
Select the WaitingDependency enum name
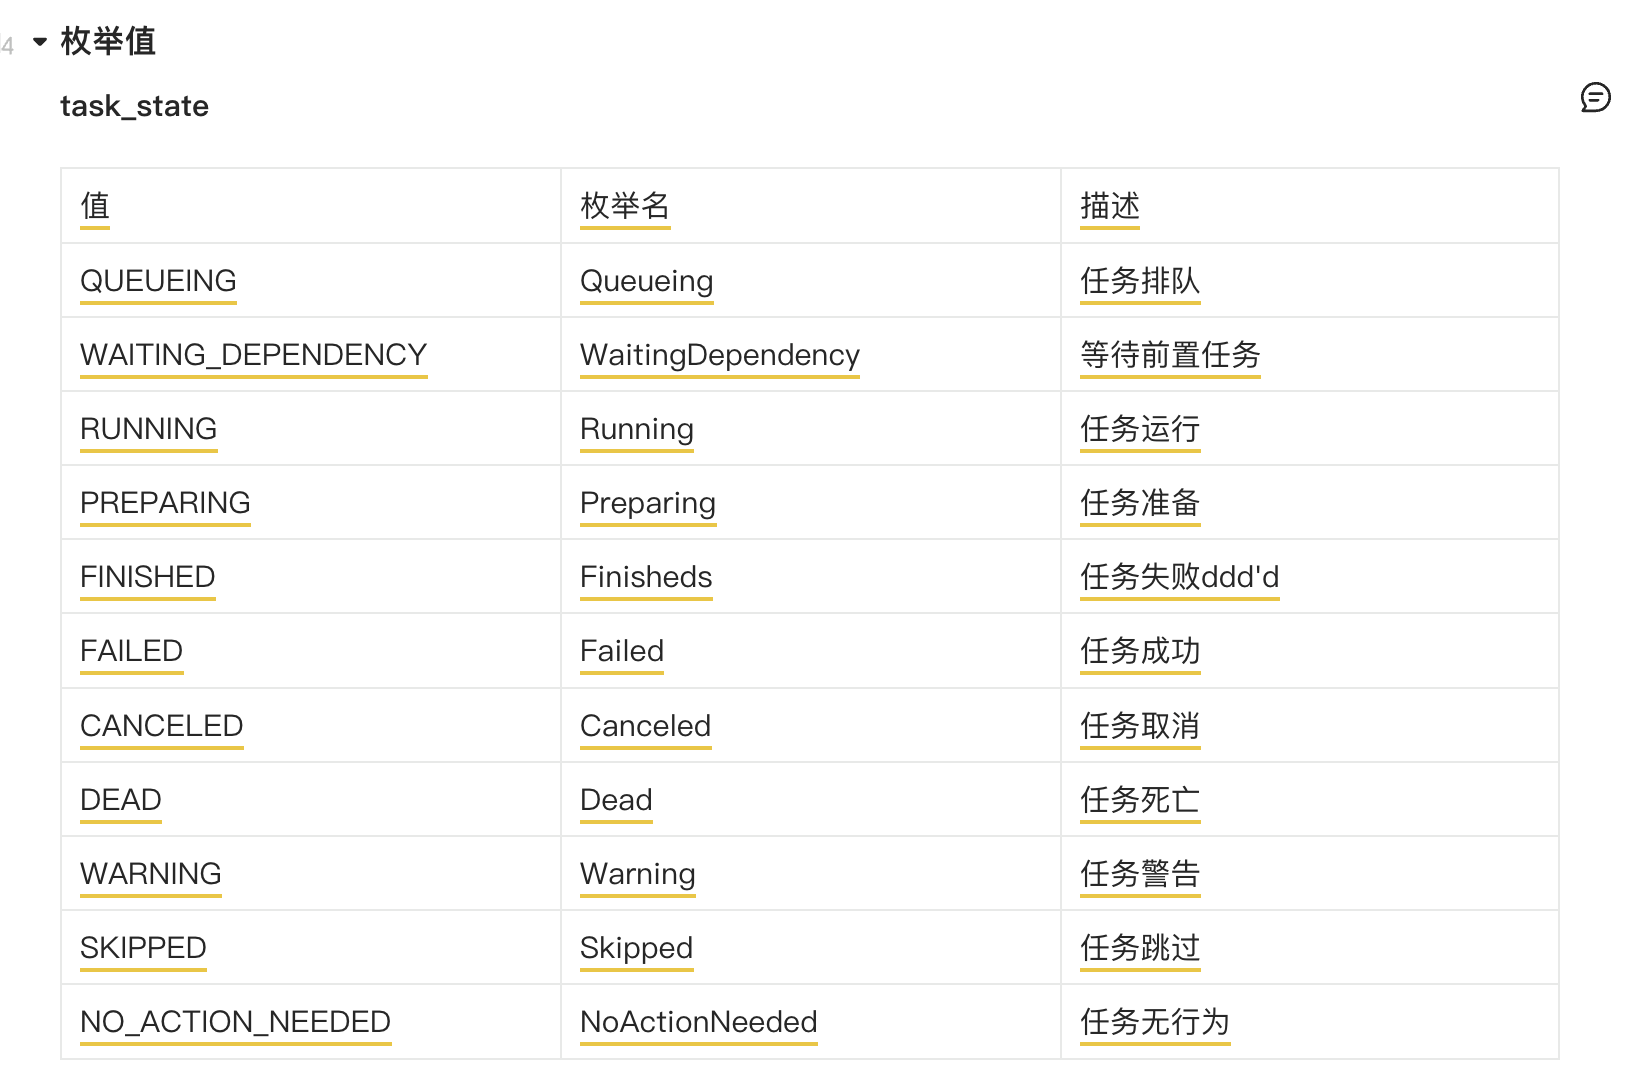(719, 355)
